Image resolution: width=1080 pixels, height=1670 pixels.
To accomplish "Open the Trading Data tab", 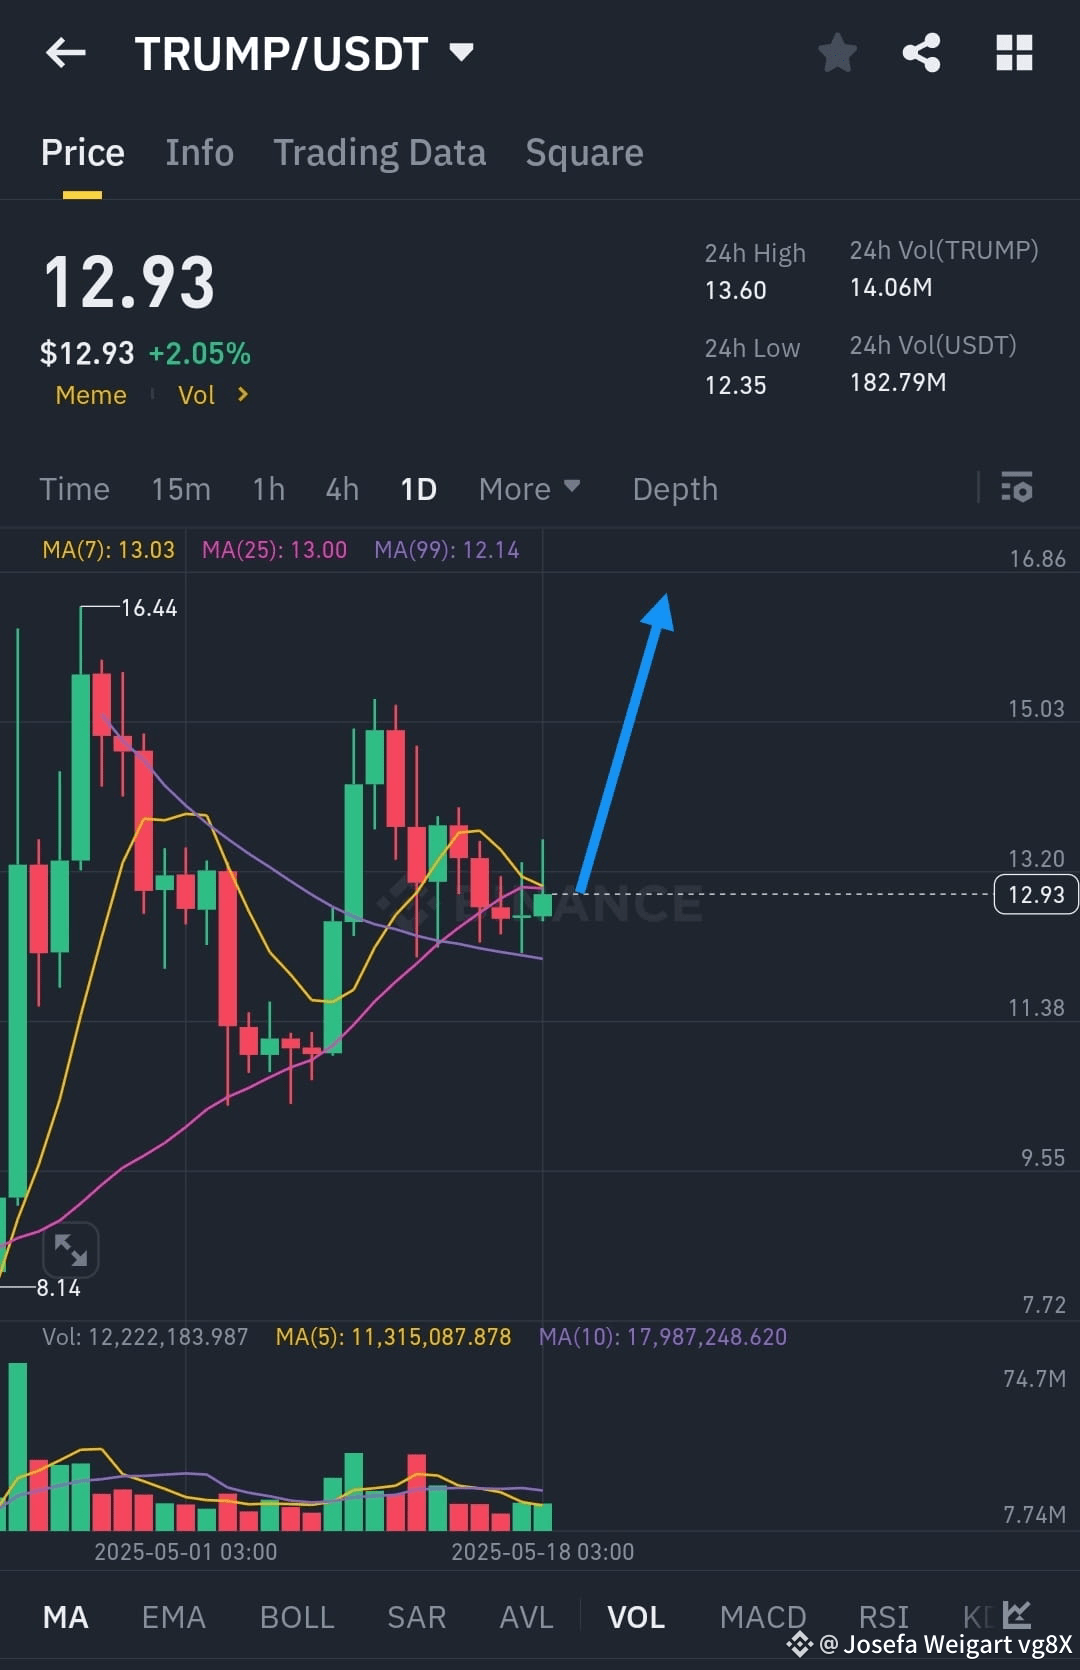I will (x=380, y=153).
